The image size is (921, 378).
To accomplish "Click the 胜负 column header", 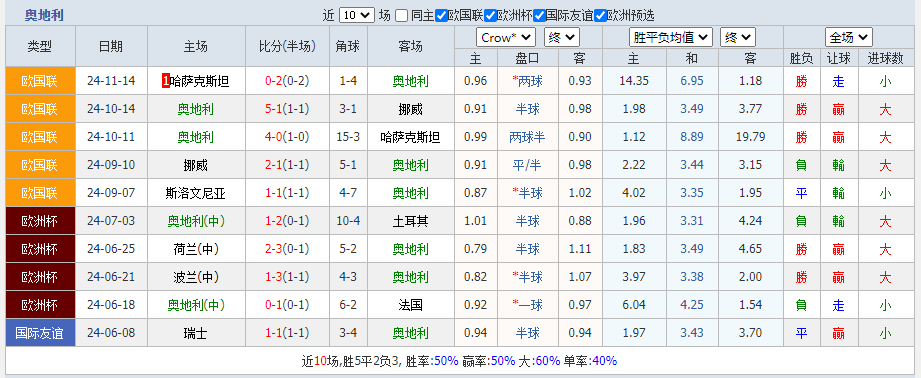I will tap(801, 58).
